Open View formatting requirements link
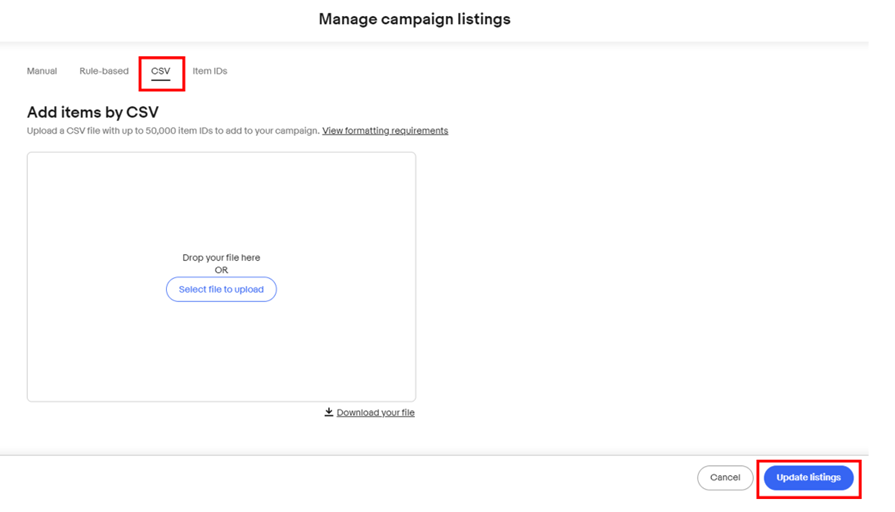Image resolution: width=895 pixels, height=512 pixels. 385,131
